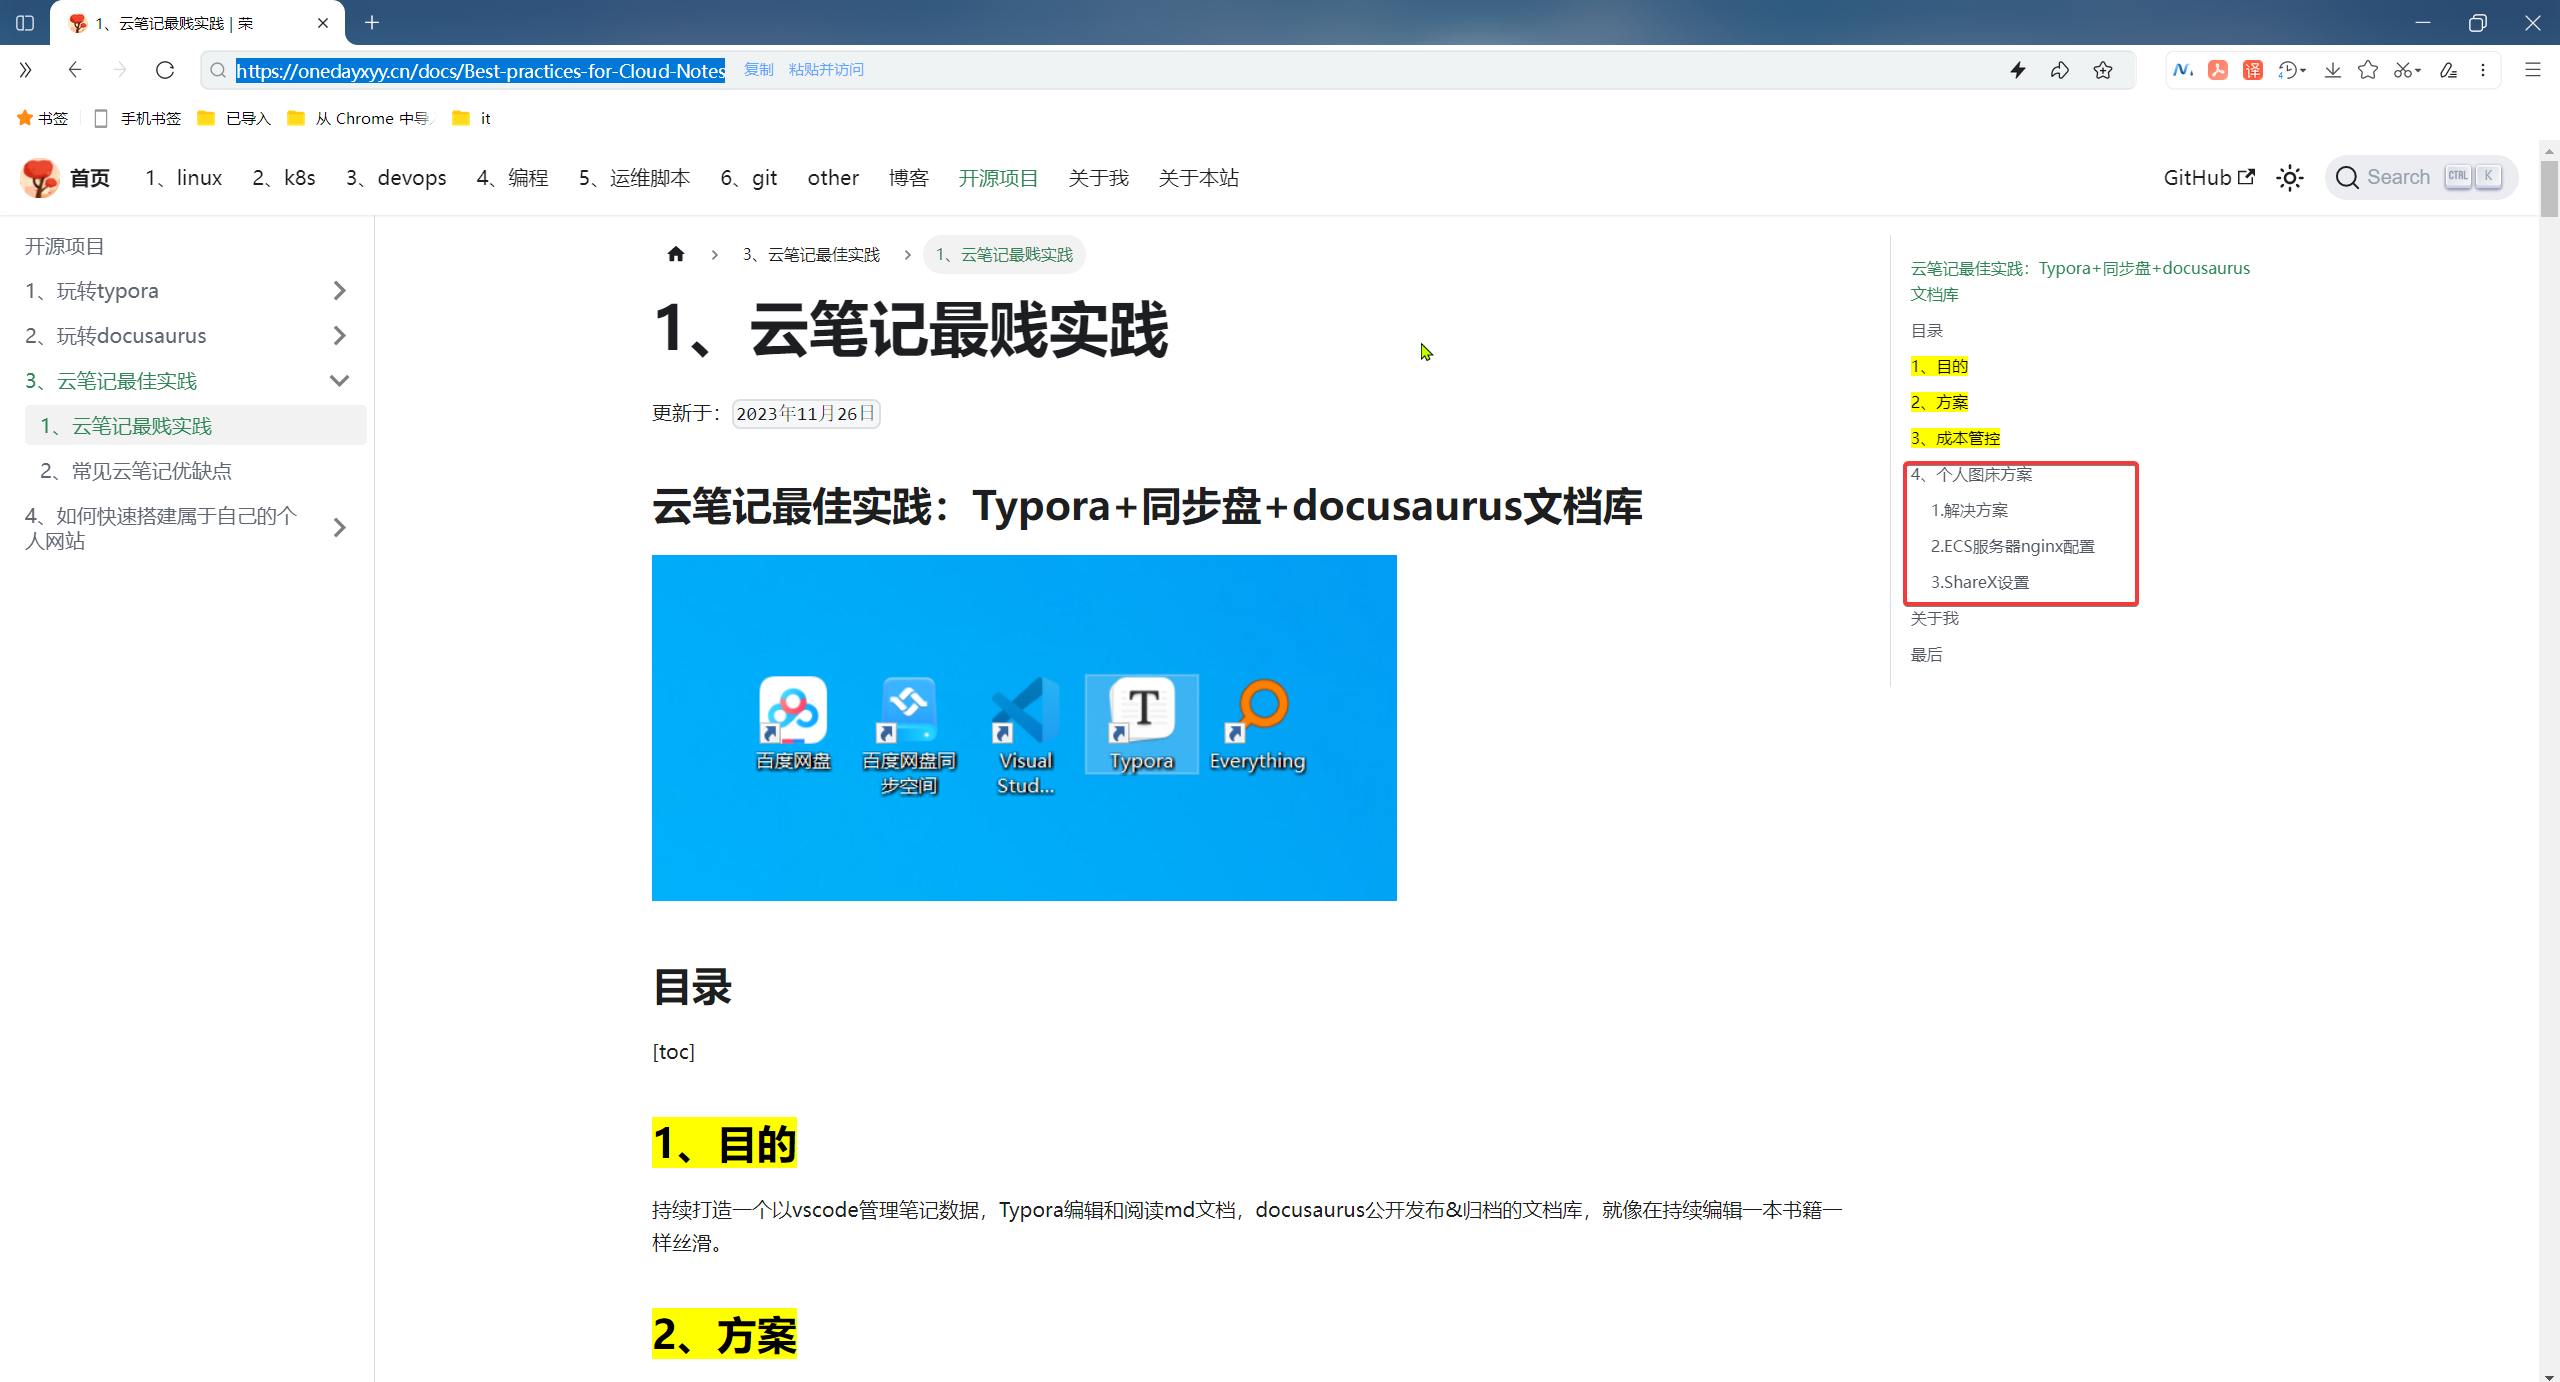The image size is (2560, 1382).
Task: Expand the 1、玩转typora sidebar chevron
Action: [340, 291]
